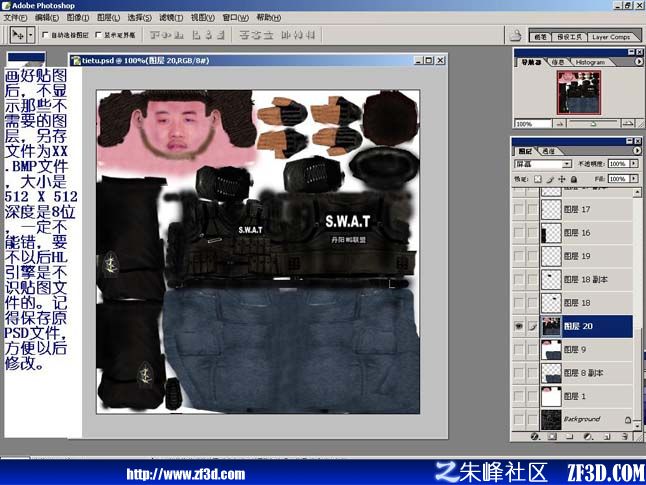Image resolution: width=646 pixels, height=485 pixels.
Task: Click the delete layer trash icon
Action: pyautogui.click(x=625, y=436)
